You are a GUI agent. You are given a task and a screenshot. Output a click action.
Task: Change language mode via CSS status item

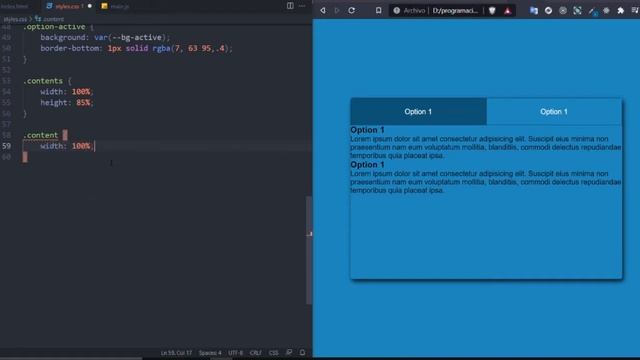click(273, 353)
